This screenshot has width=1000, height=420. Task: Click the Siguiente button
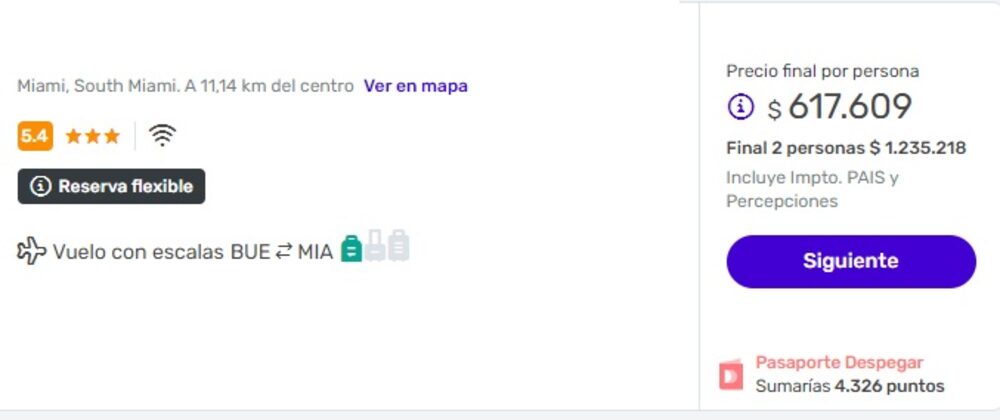851,261
